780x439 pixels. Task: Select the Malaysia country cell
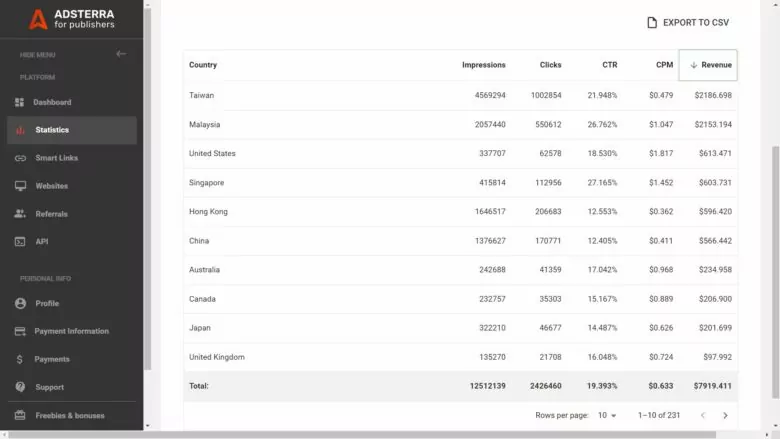point(204,125)
